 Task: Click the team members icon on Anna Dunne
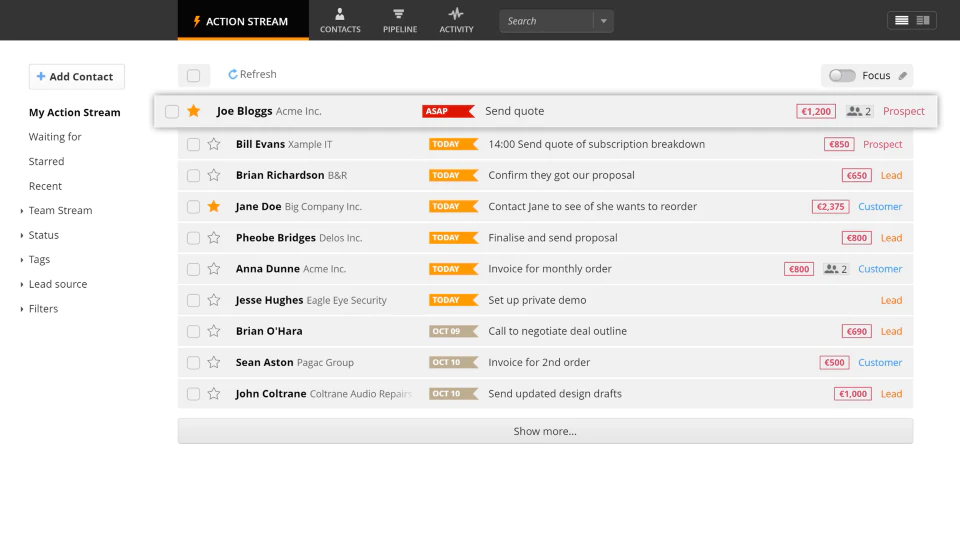pyautogui.click(x=831, y=269)
